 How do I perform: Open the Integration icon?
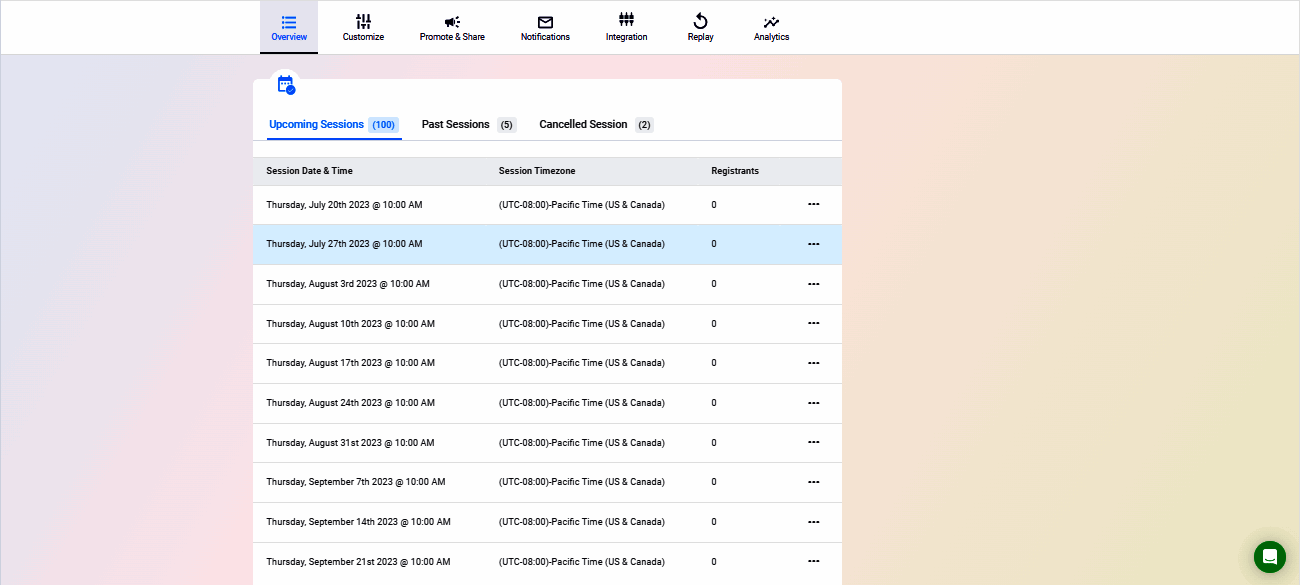click(626, 20)
